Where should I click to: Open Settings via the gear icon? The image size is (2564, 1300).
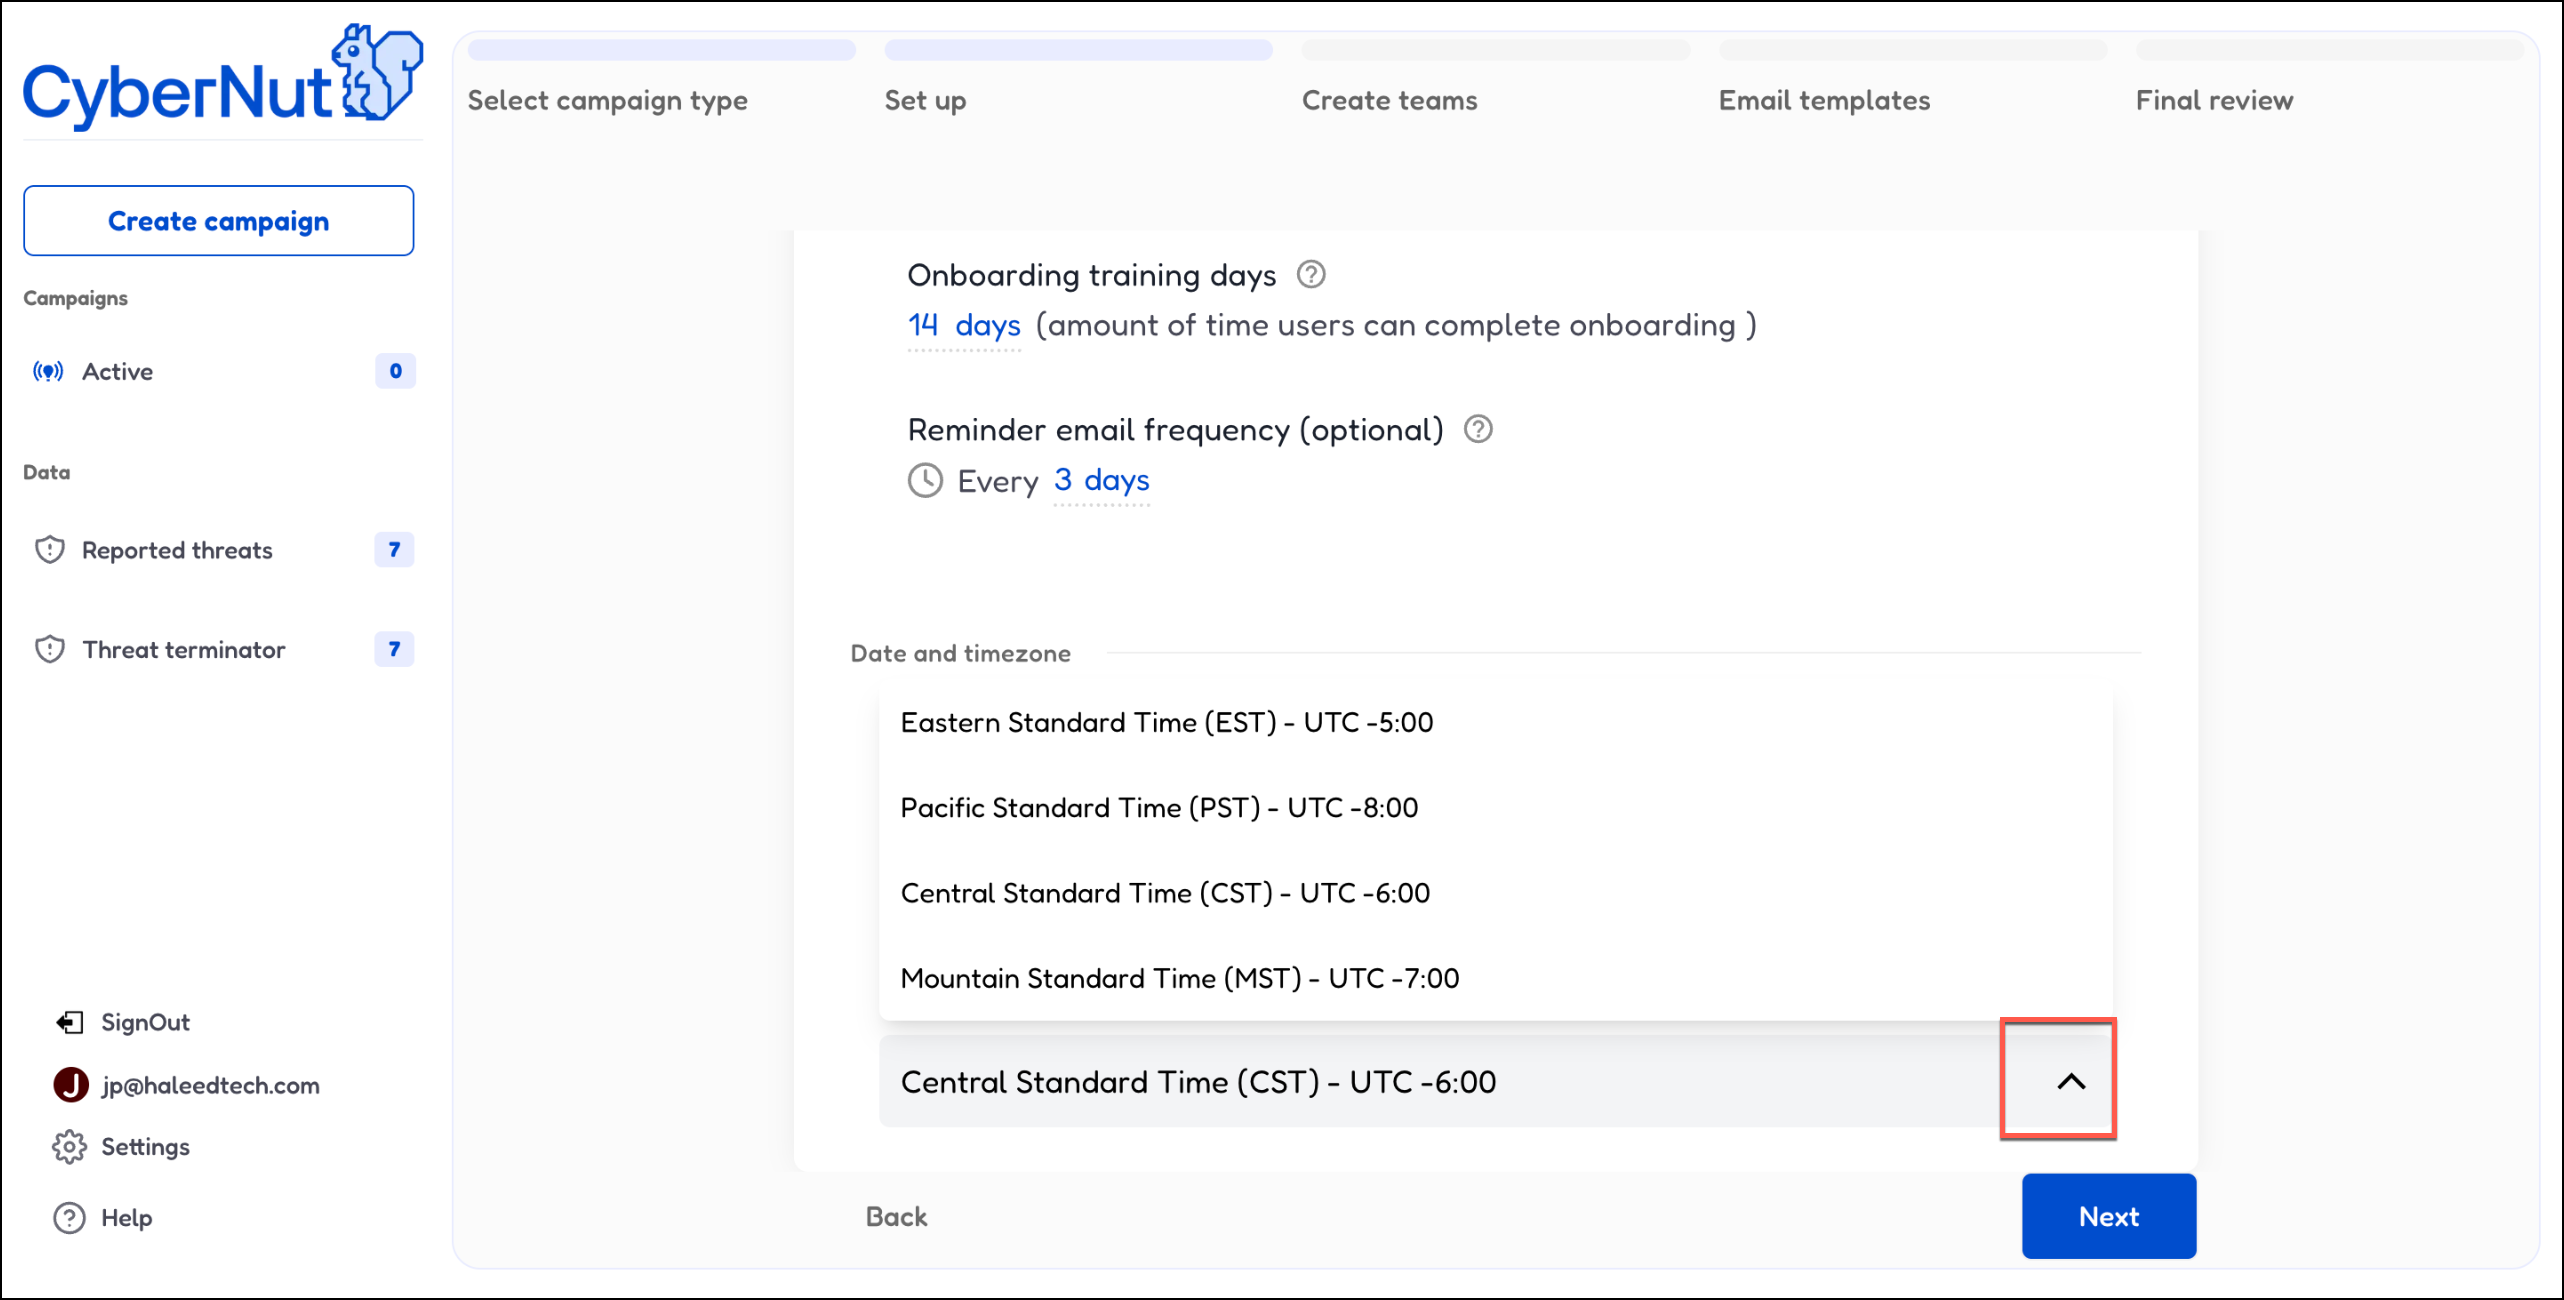tap(69, 1147)
